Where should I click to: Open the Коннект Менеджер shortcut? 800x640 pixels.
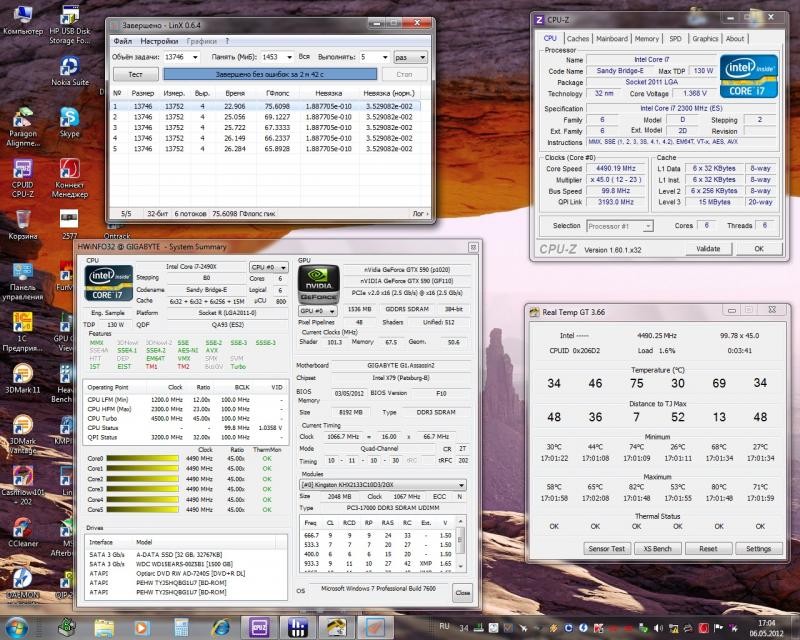[x=69, y=178]
